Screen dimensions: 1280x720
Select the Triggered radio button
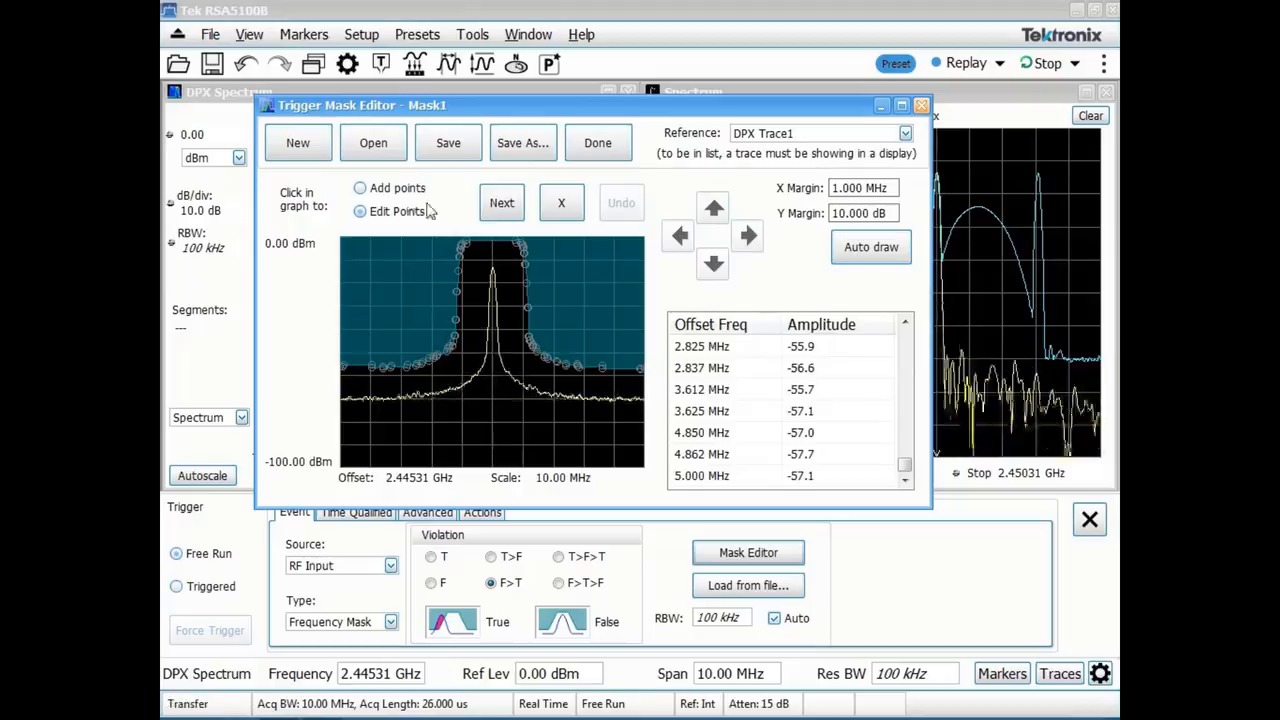coord(176,586)
